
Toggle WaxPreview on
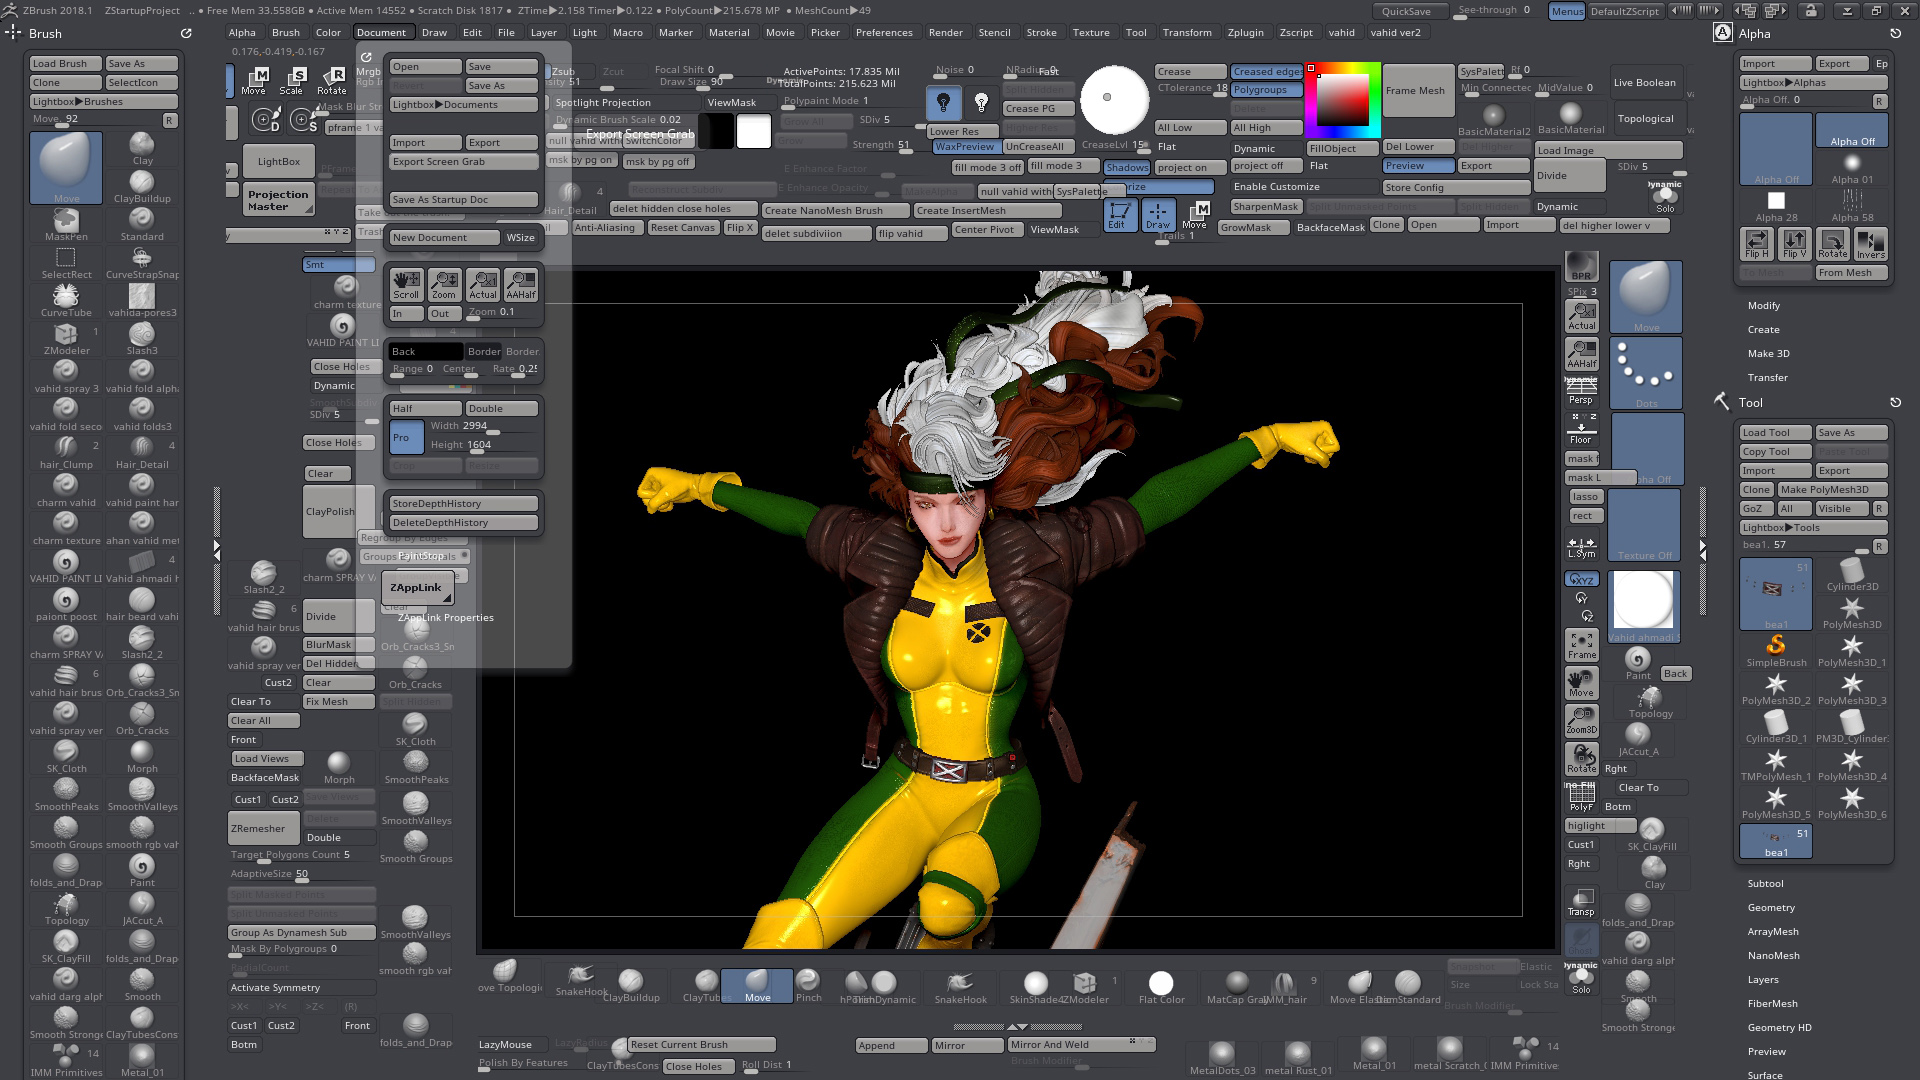tap(965, 146)
